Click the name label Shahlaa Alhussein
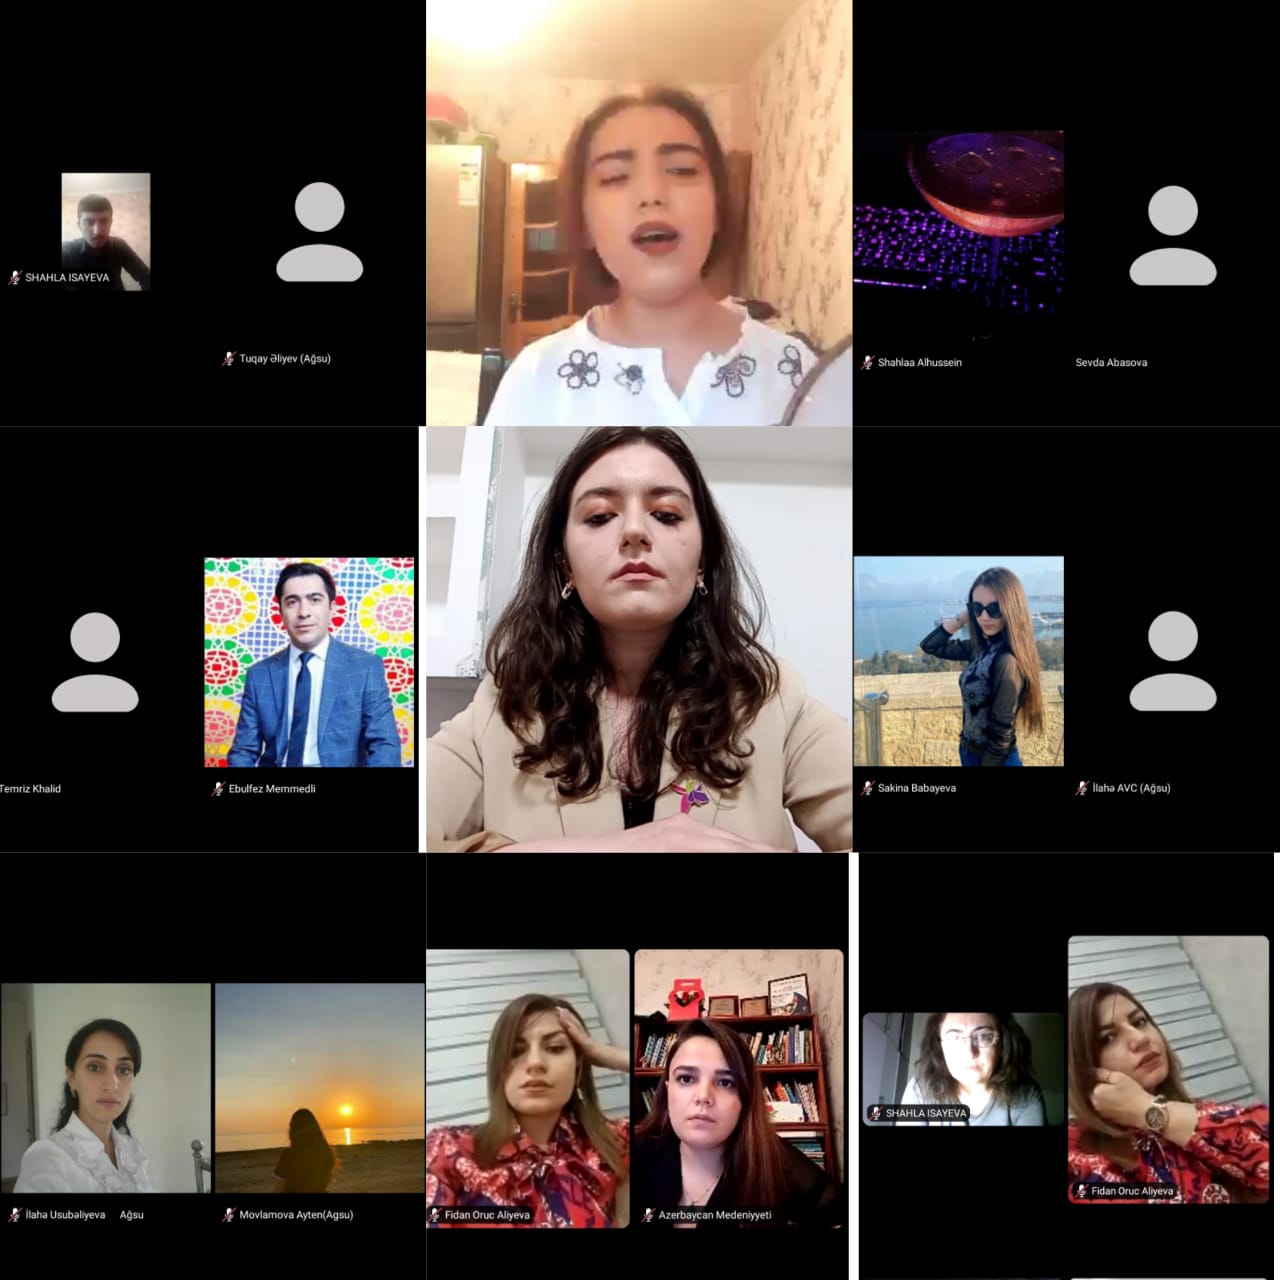The image size is (1280, 1280). click(920, 362)
